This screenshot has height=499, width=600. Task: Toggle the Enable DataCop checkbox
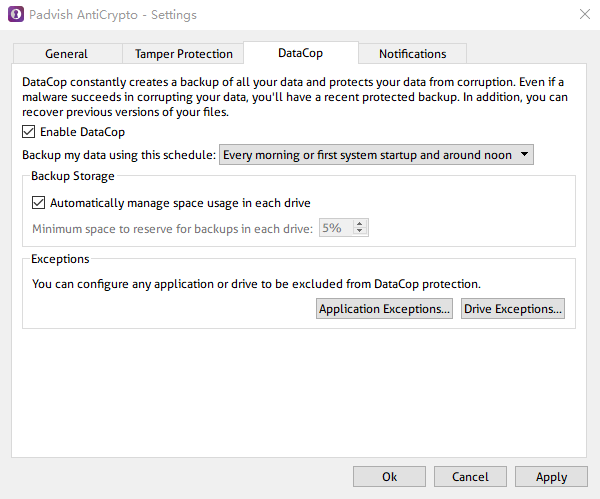[29, 132]
